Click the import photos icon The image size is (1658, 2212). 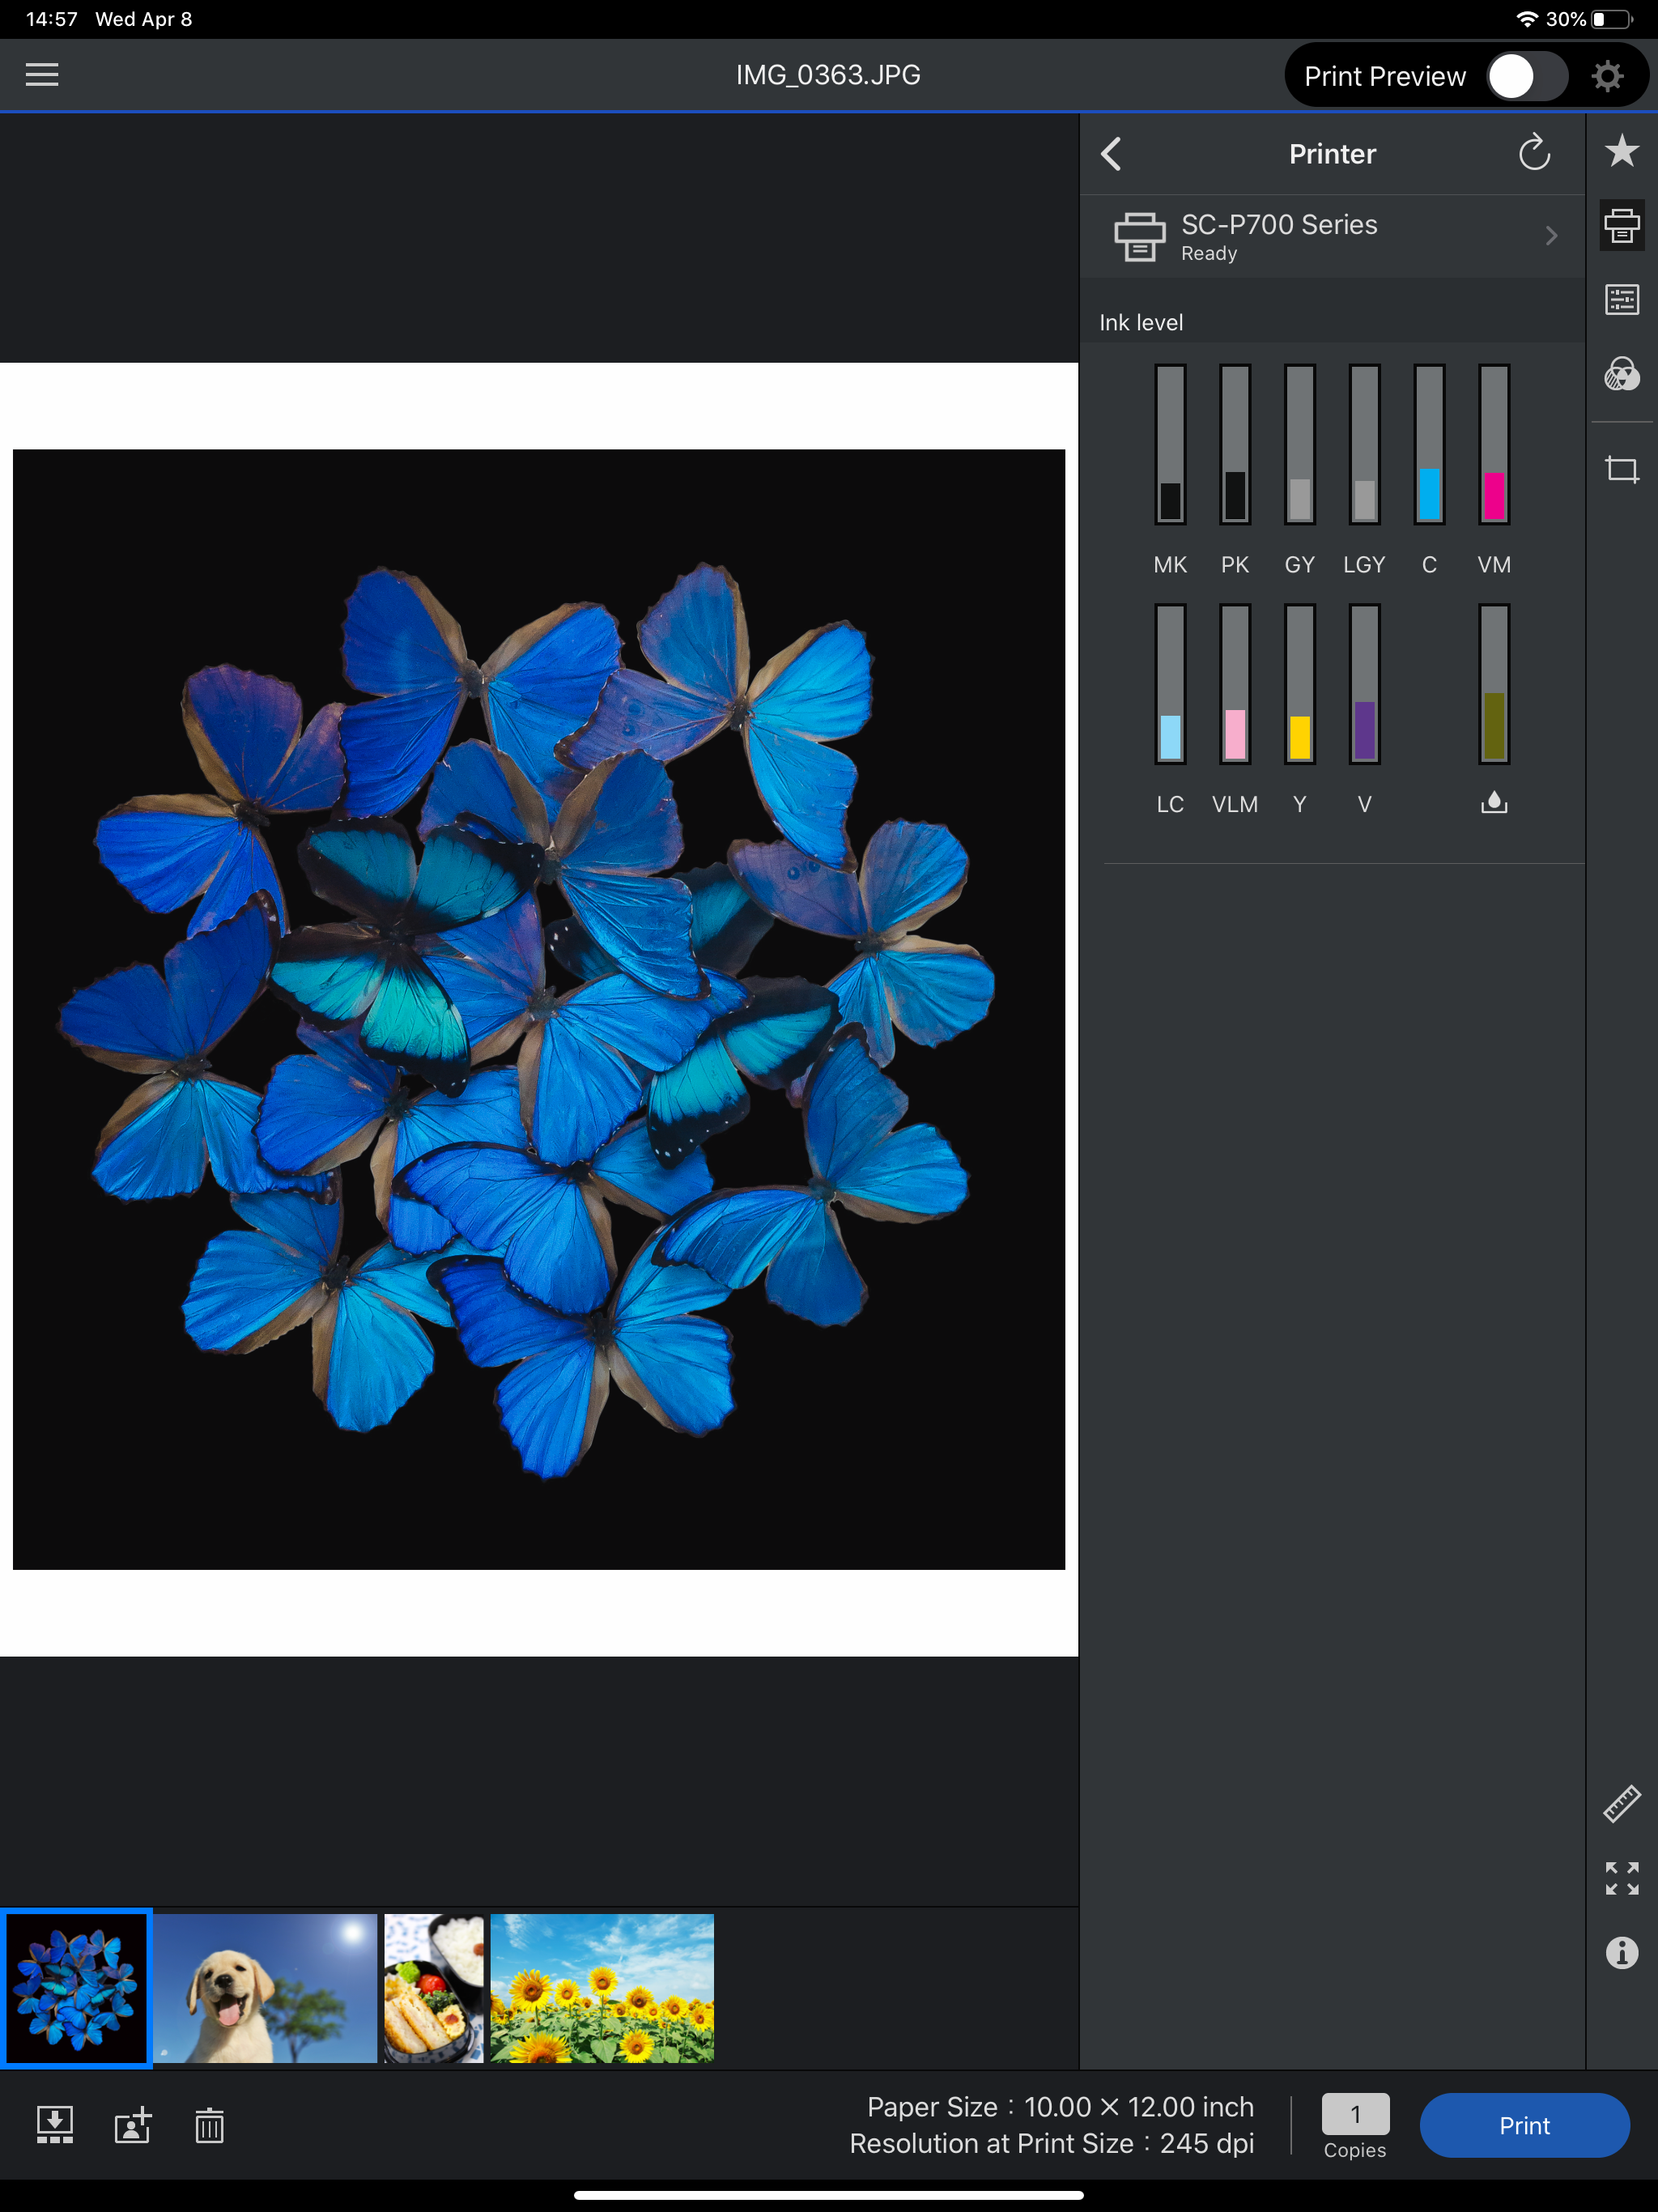pos(55,2125)
